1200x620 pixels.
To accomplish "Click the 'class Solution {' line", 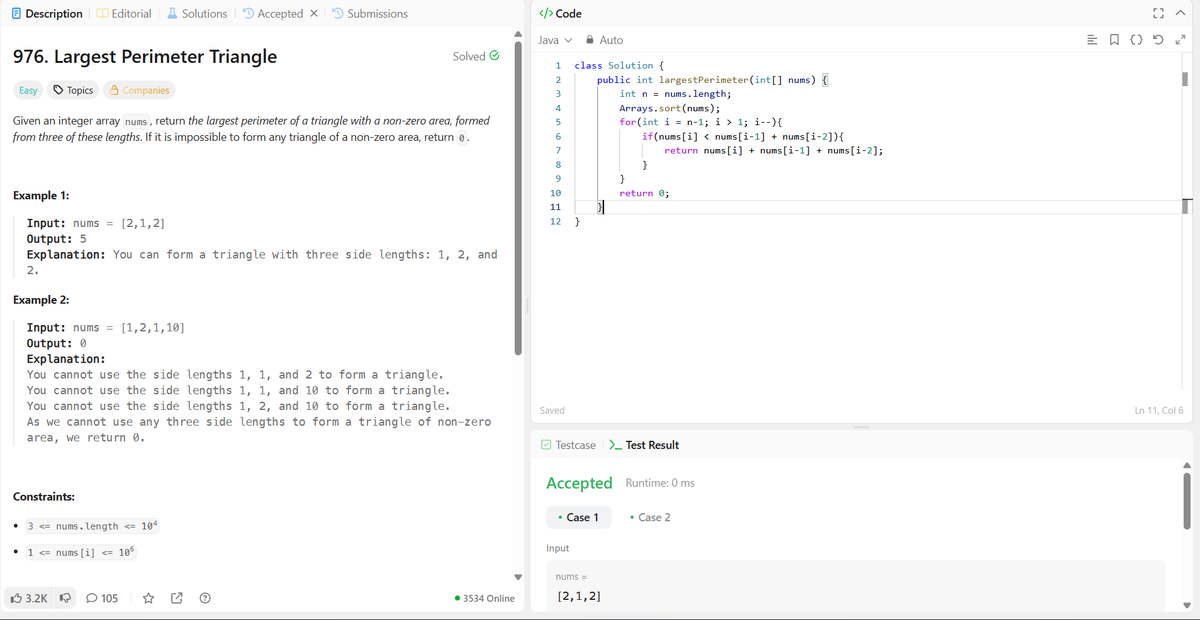I will (618, 65).
